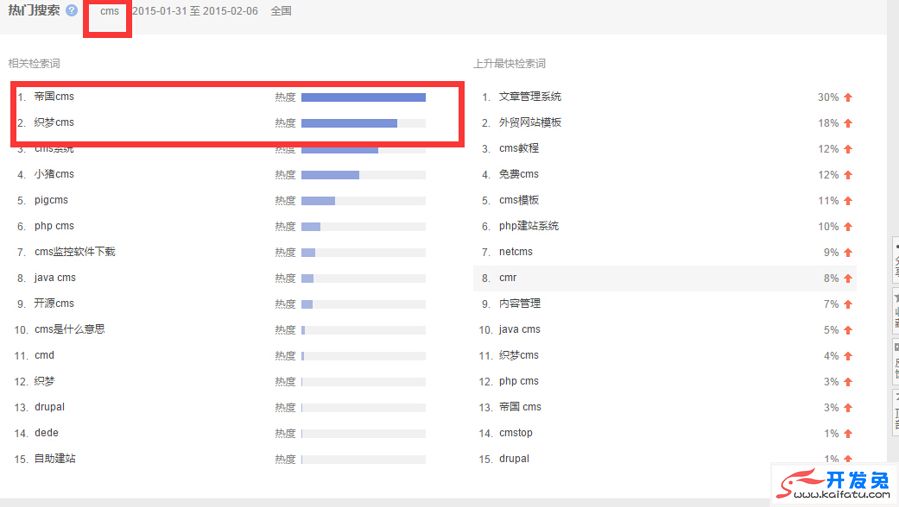Click cms模板 in rising terms
This screenshot has height=507, width=899.
[x=519, y=200]
